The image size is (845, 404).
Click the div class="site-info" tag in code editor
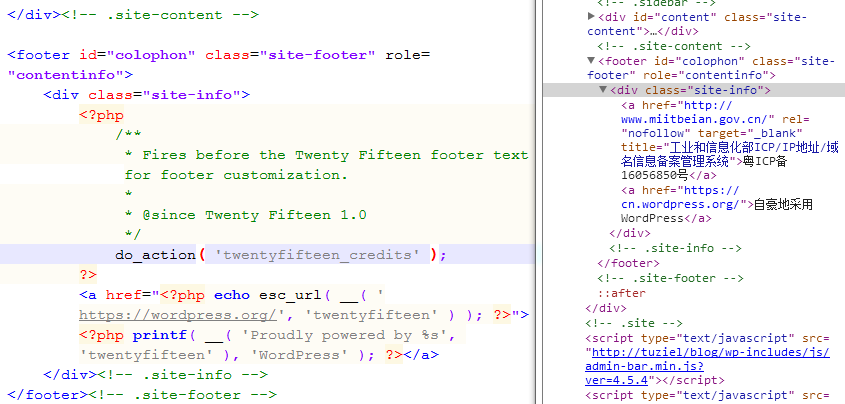147,95
